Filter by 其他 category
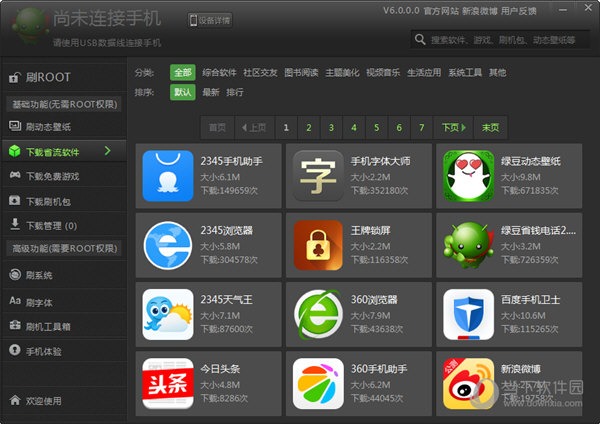Image resolution: width=600 pixels, height=424 pixels. [x=497, y=72]
